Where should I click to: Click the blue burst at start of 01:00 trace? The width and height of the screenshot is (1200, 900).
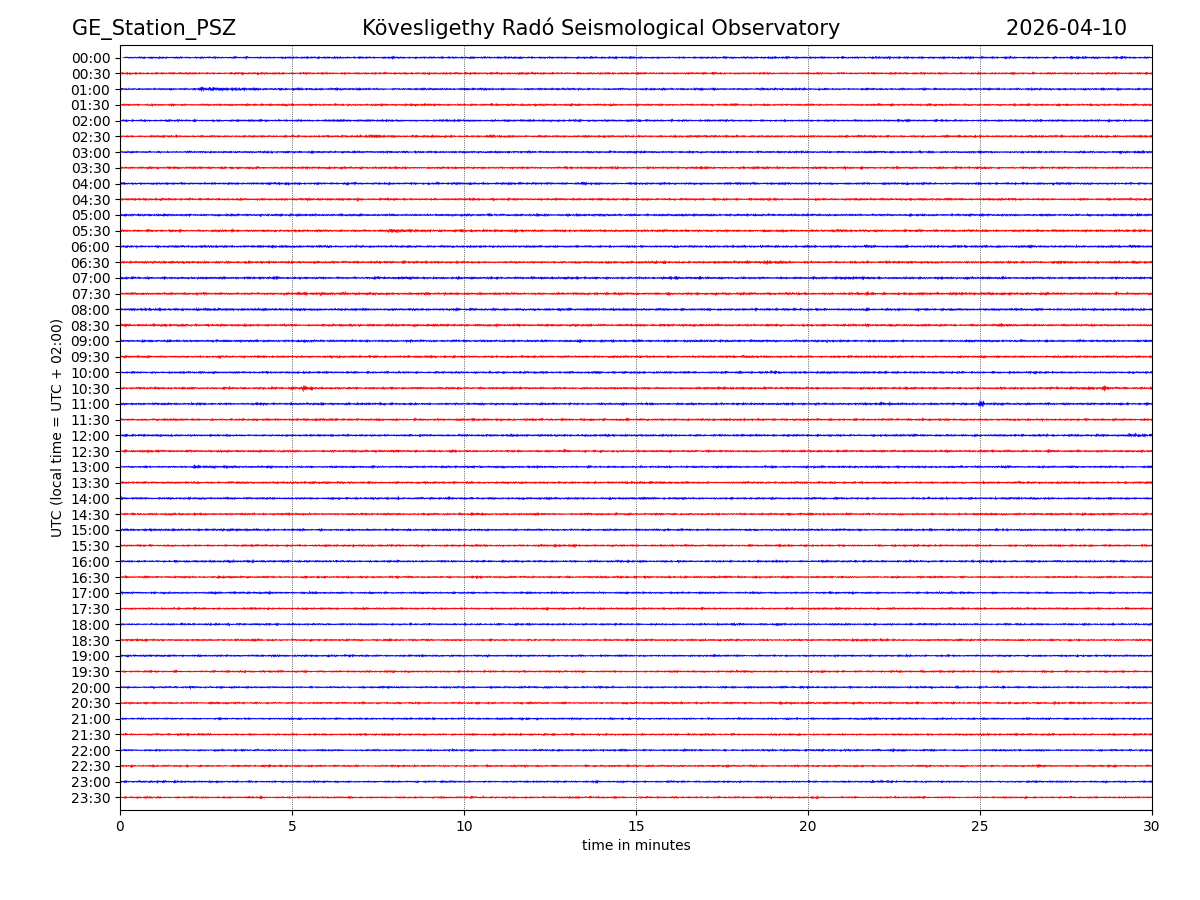(215, 89)
